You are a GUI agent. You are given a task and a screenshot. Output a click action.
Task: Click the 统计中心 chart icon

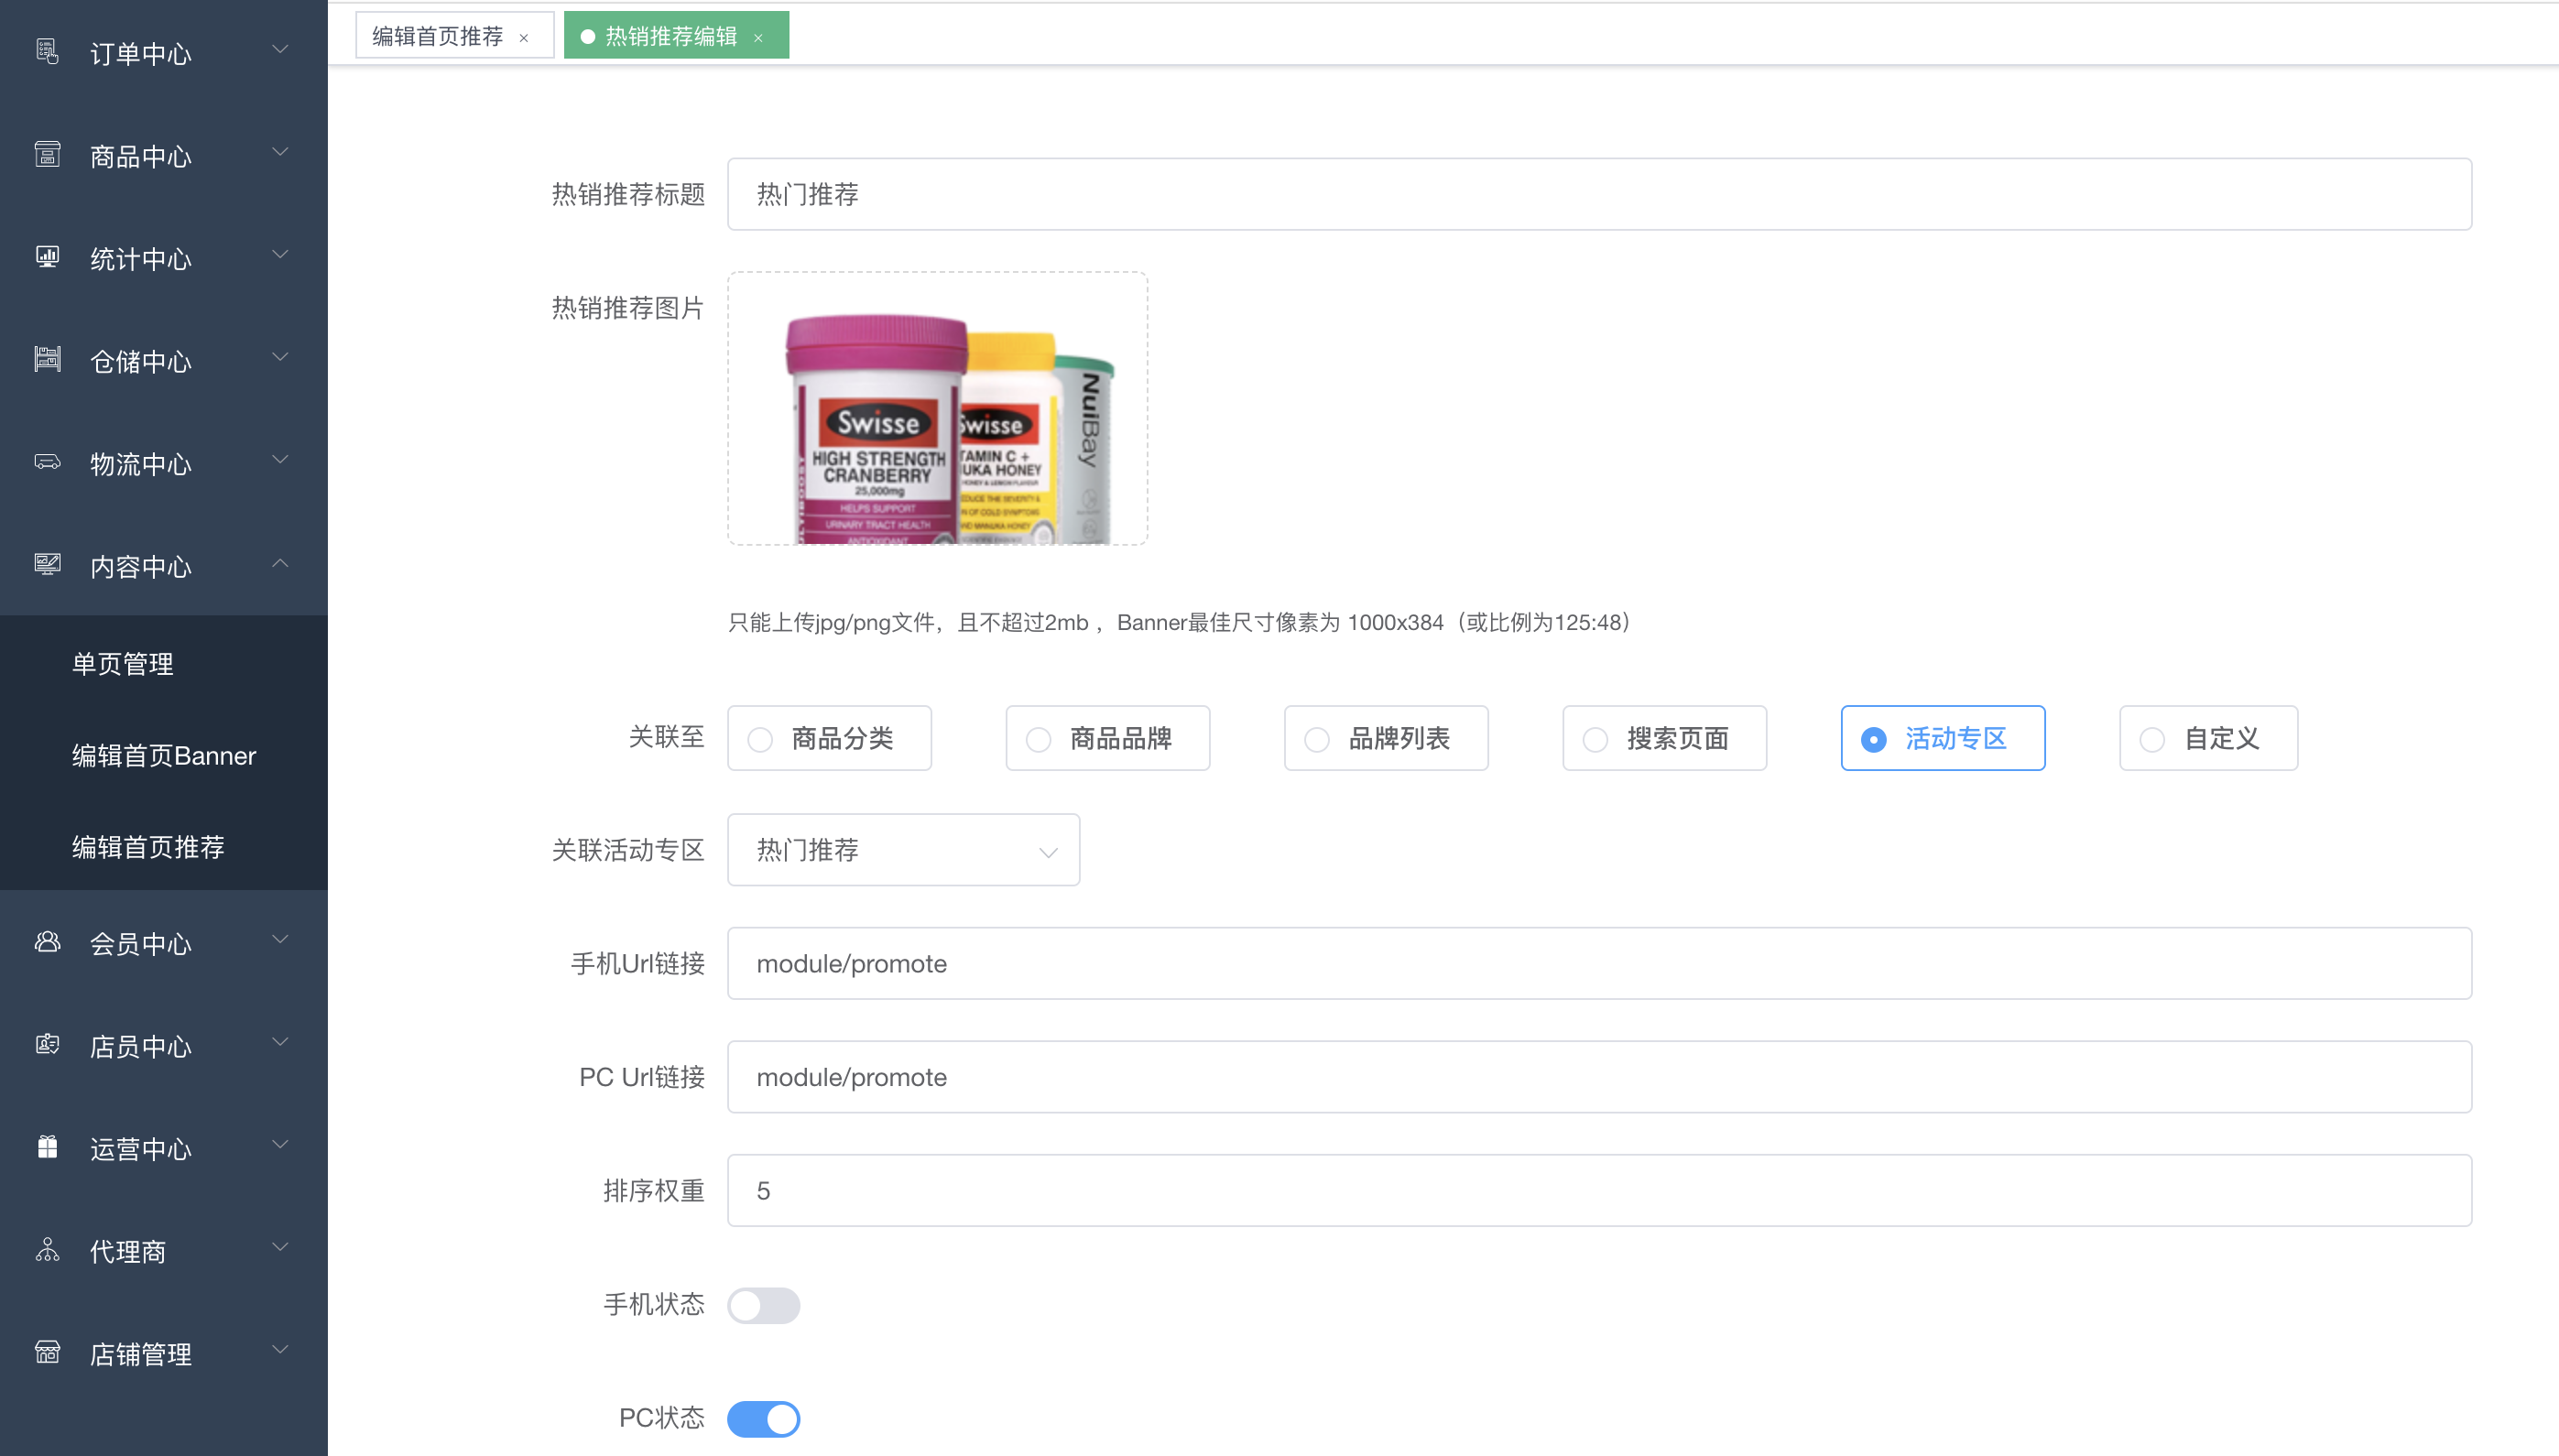click(x=47, y=257)
